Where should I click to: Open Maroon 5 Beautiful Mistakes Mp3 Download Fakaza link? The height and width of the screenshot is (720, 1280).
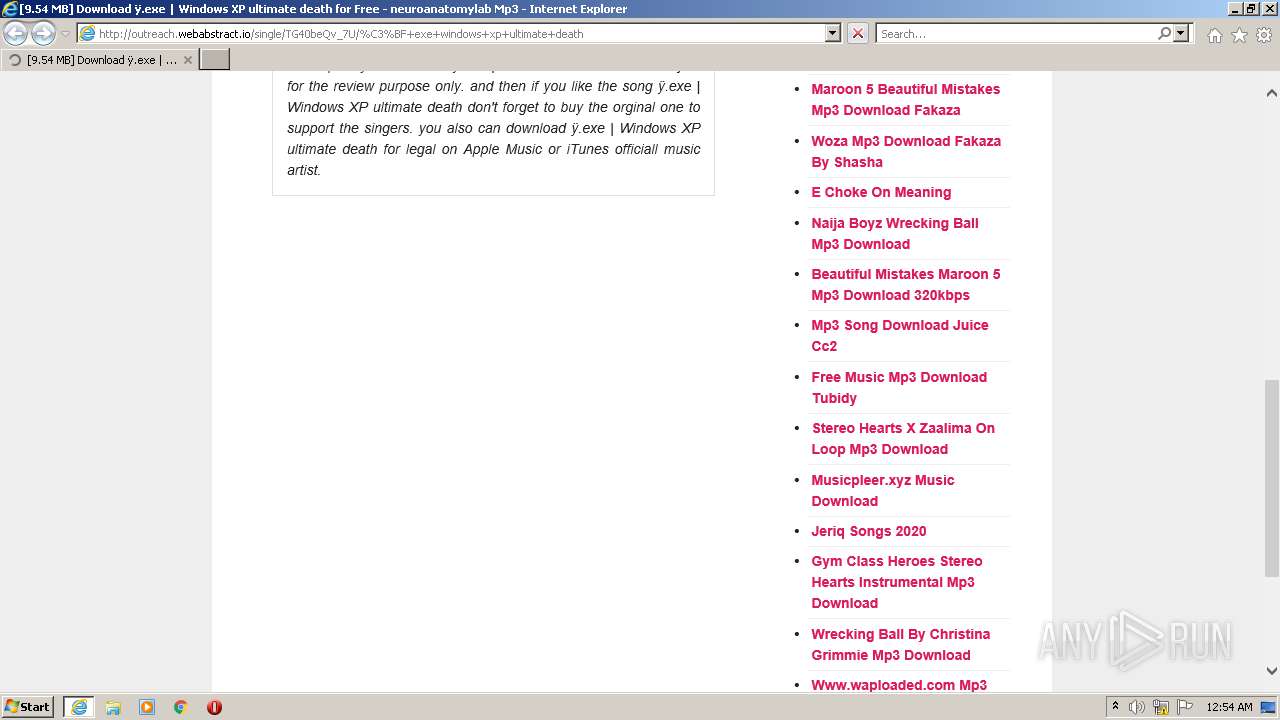905,99
